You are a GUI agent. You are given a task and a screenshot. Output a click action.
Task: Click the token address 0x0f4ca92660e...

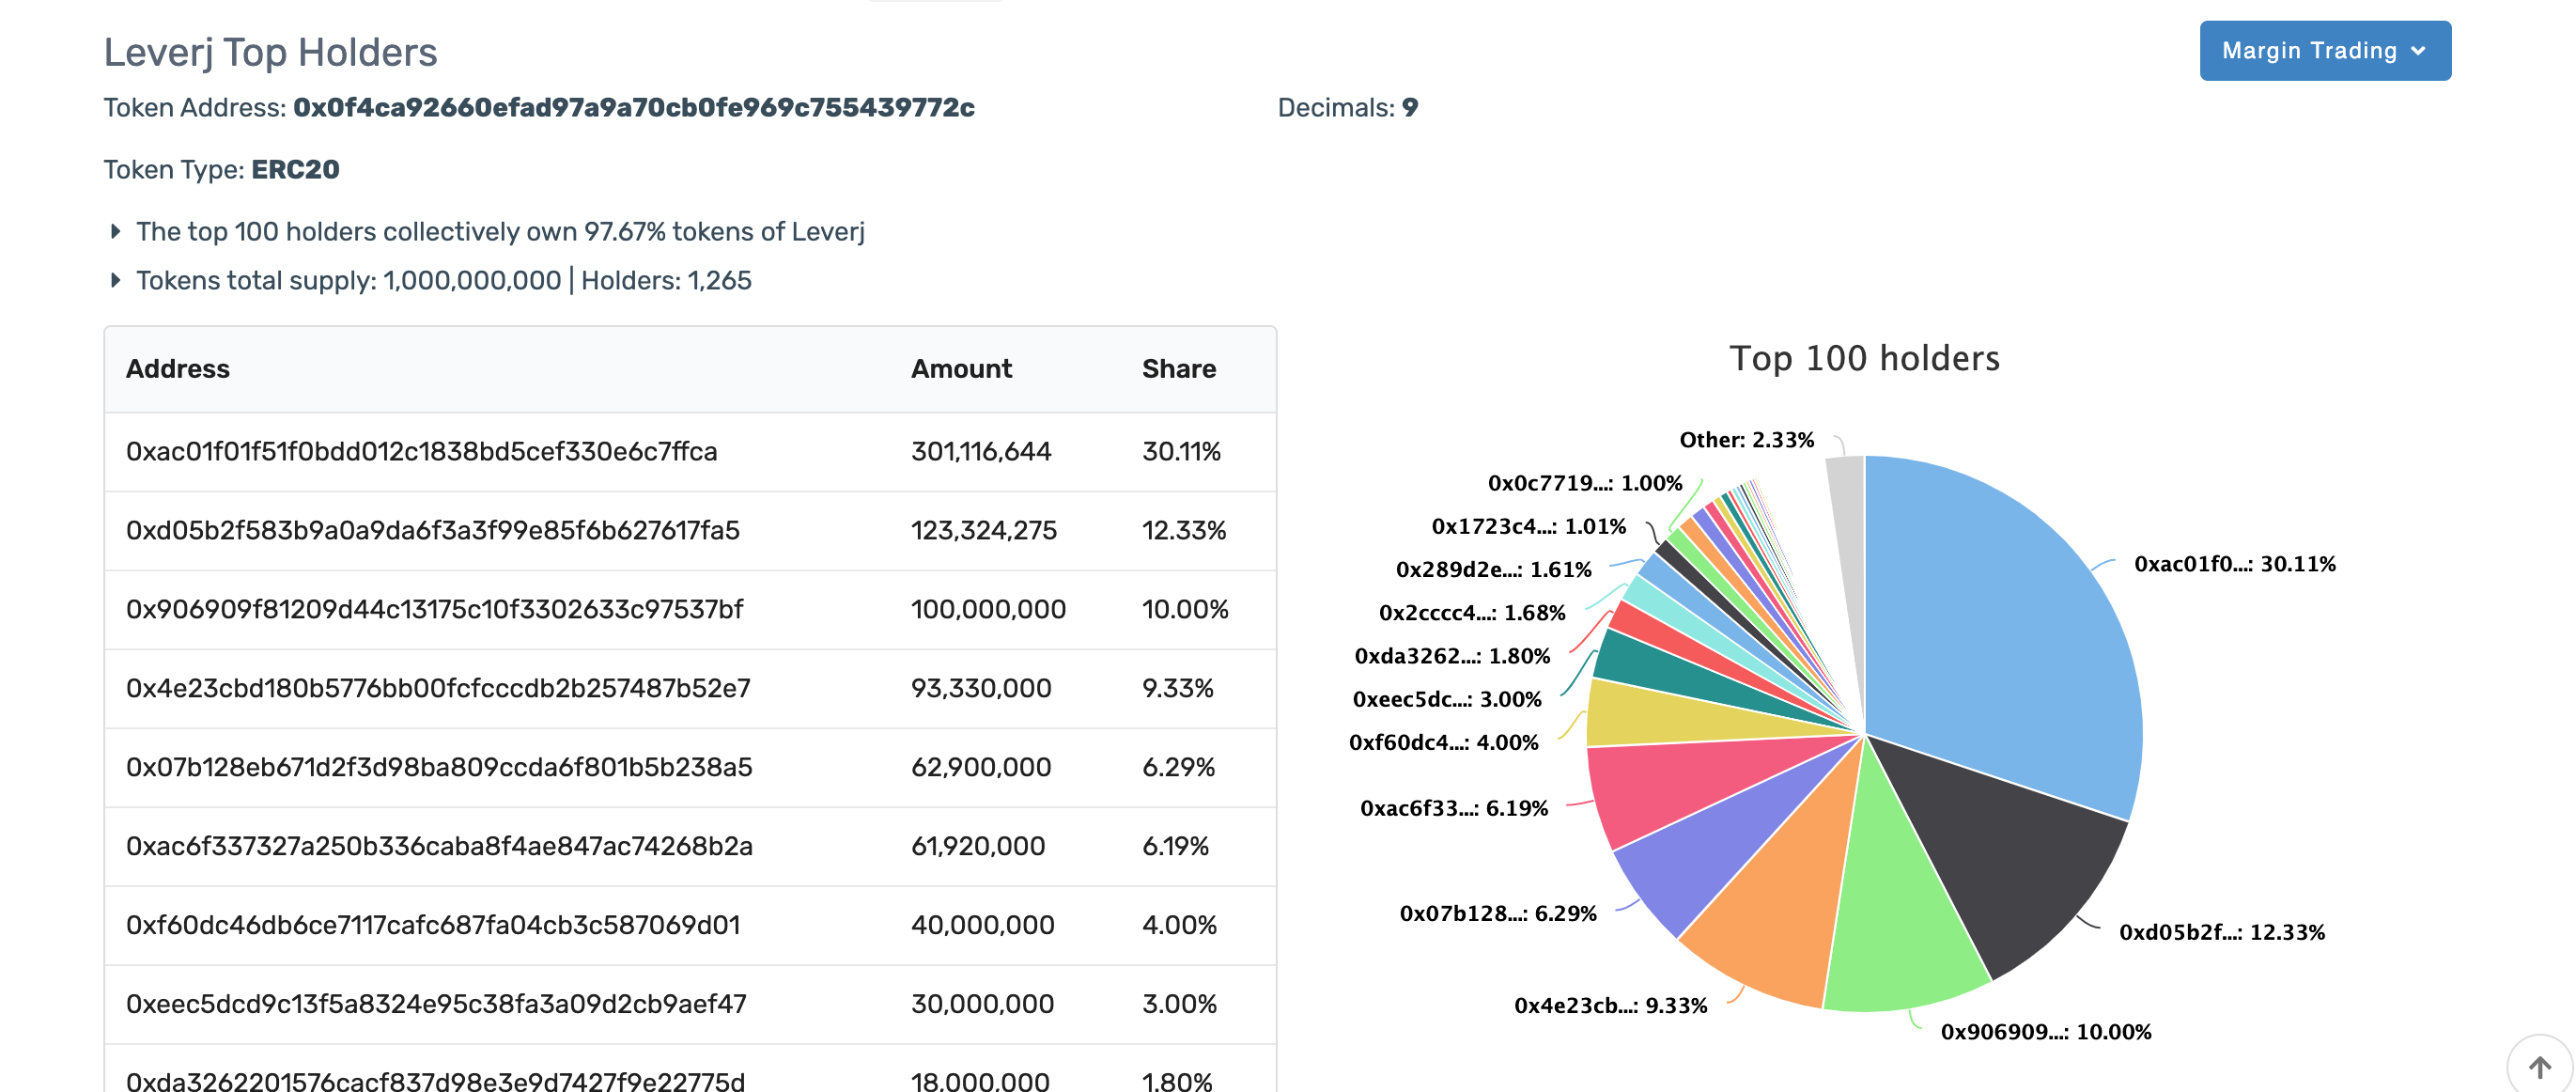tap(633, 108)
